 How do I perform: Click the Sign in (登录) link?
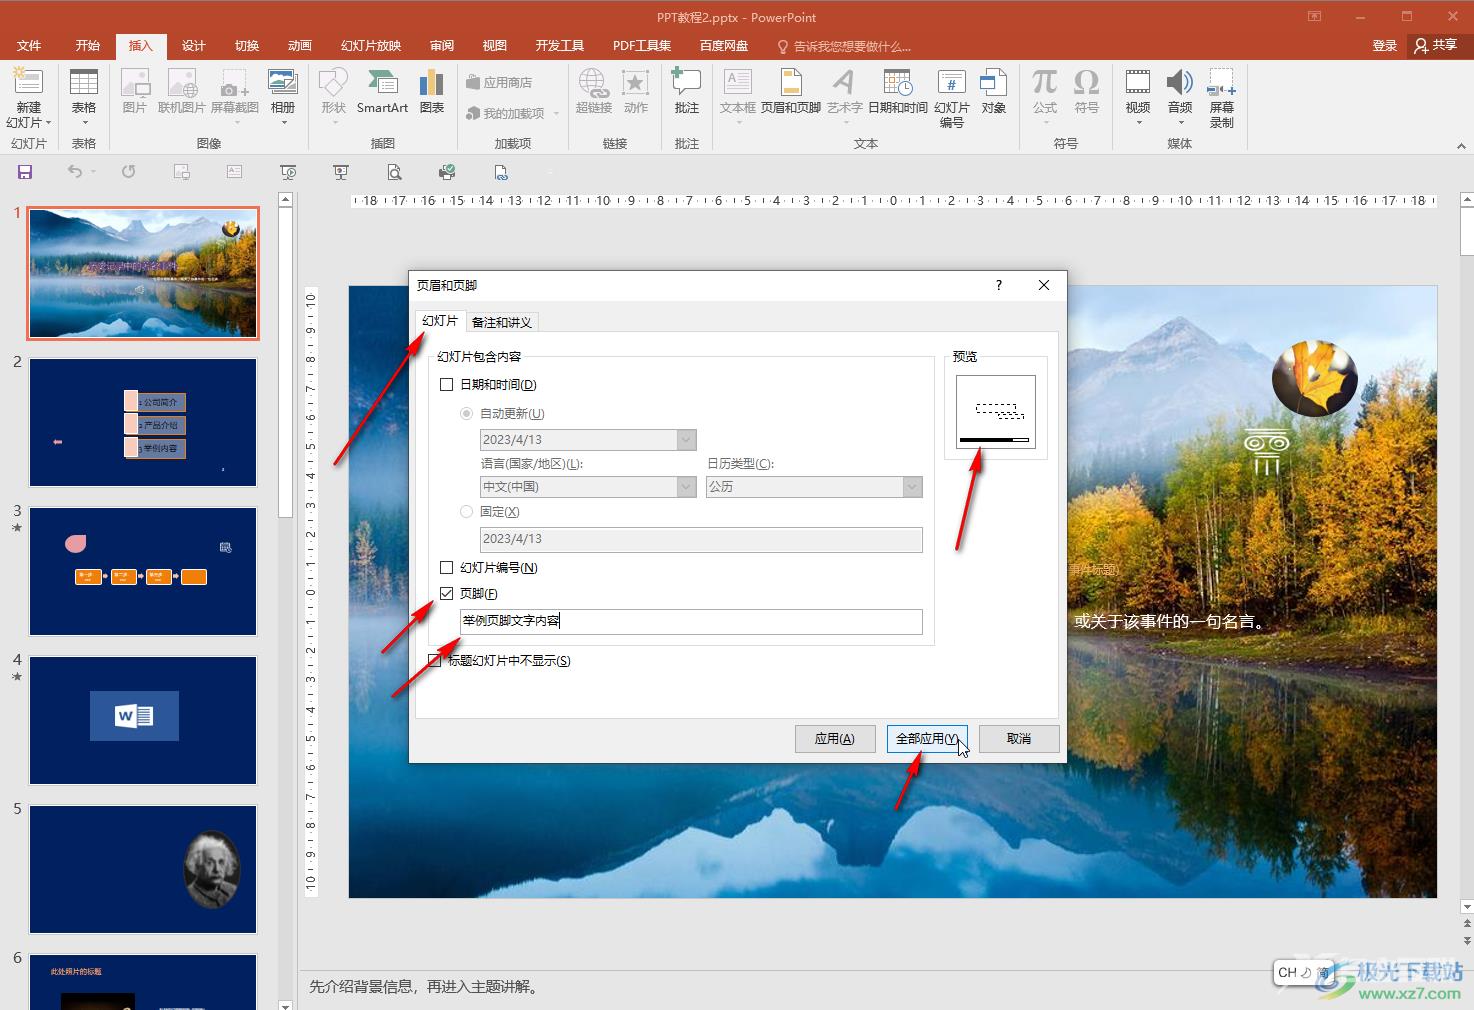(1384, 46)
